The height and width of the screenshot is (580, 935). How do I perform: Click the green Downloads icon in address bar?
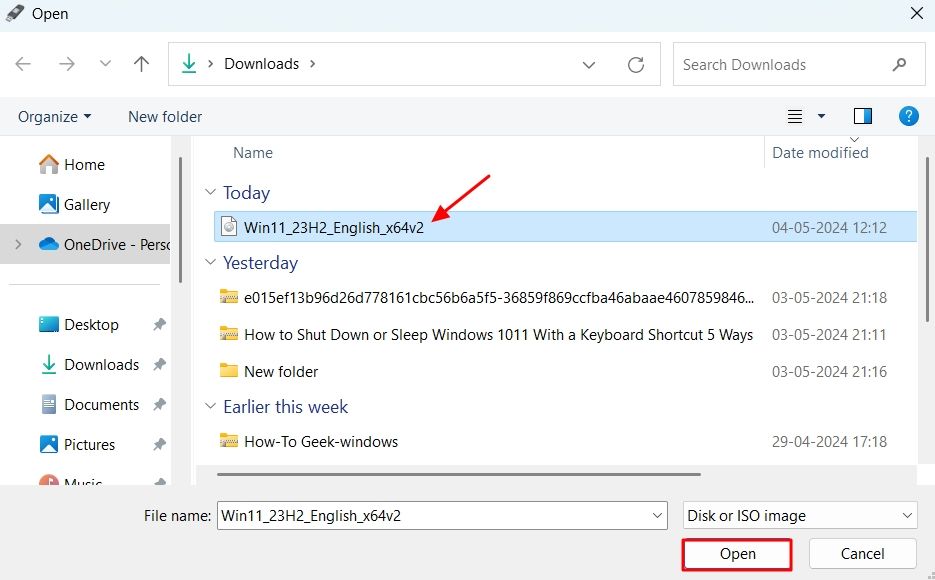189,63
